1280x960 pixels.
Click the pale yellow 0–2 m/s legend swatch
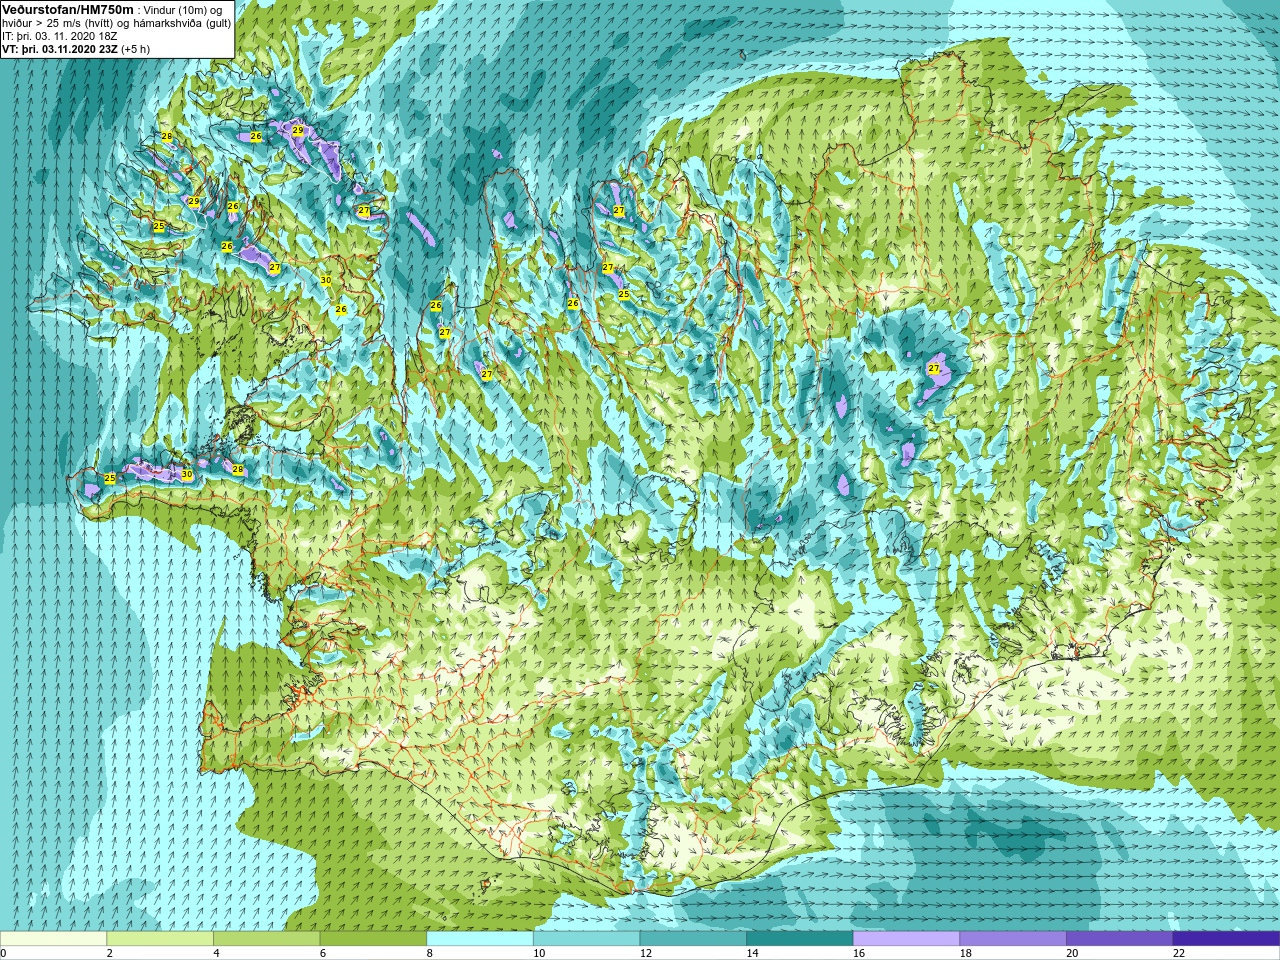(x=53, y=939)
